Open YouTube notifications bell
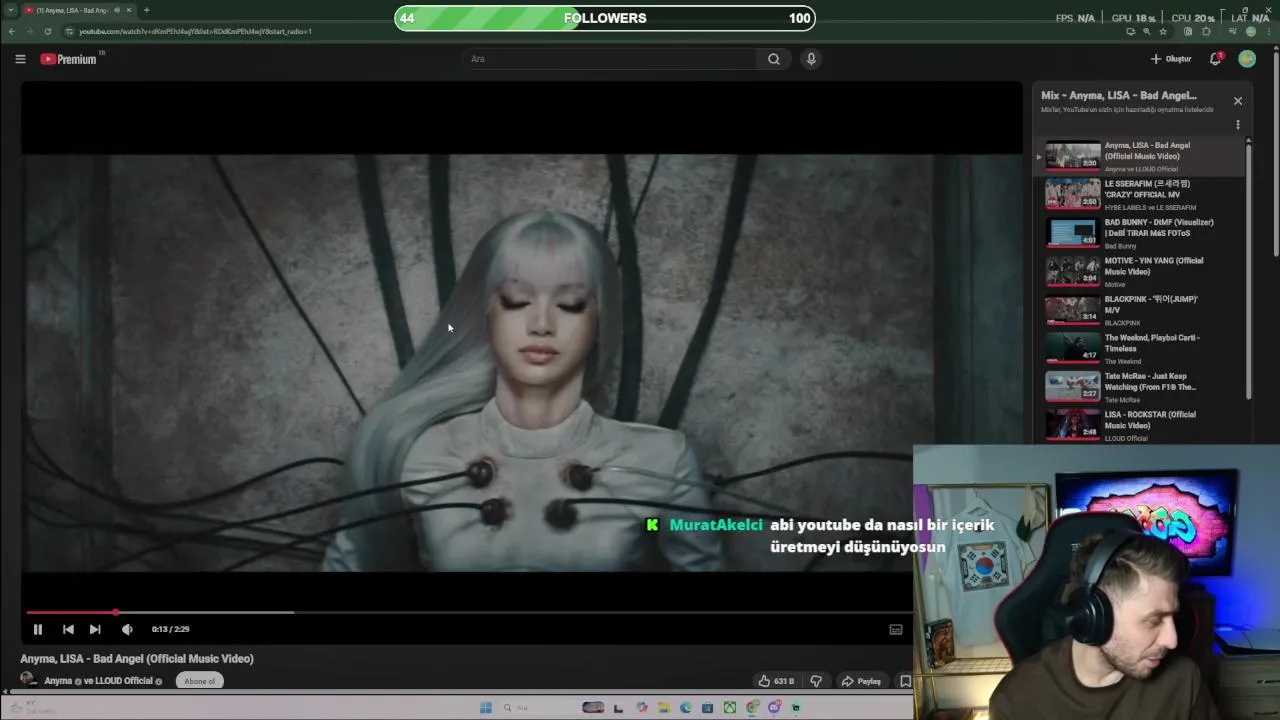1280x720 pixels. (x=1215, y=59)
